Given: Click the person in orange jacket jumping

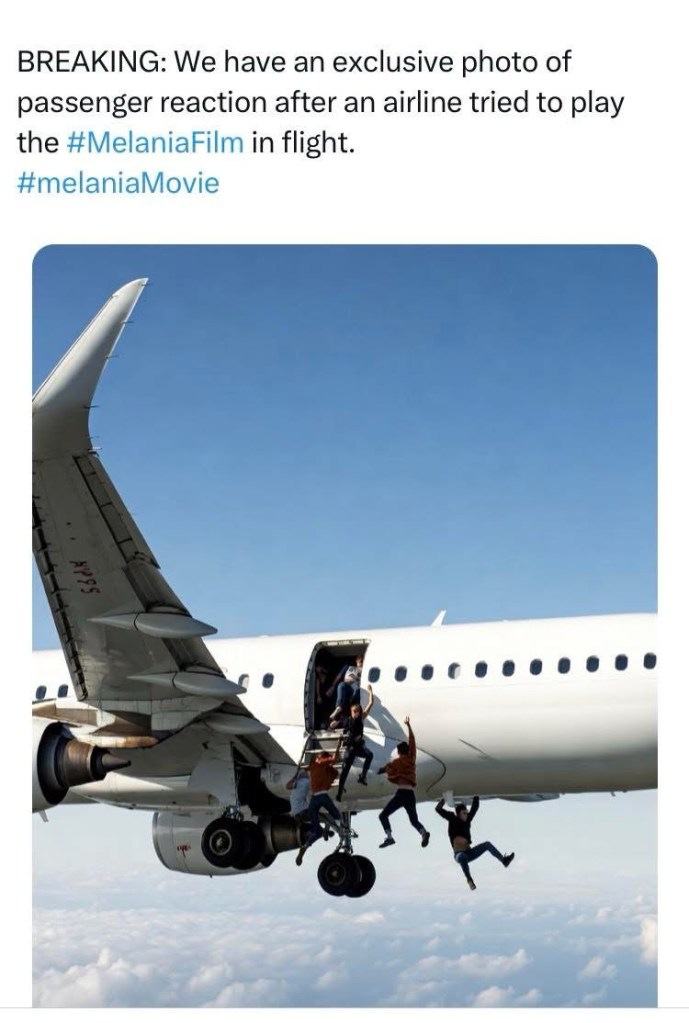Looking at the screenshot, I should coord(403,783).
